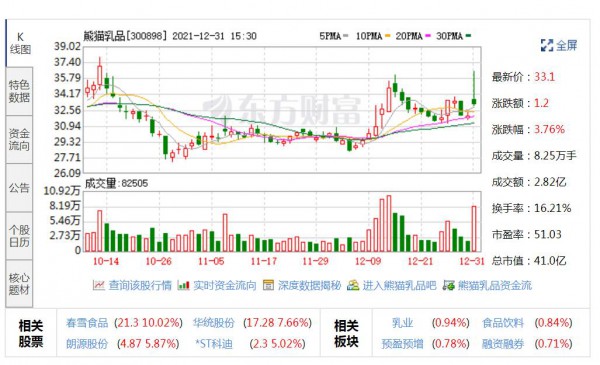Click the 朗源股份 quote (4.87 5.87%)
Viewport: 600px width, 365px height.
point(148,344)
